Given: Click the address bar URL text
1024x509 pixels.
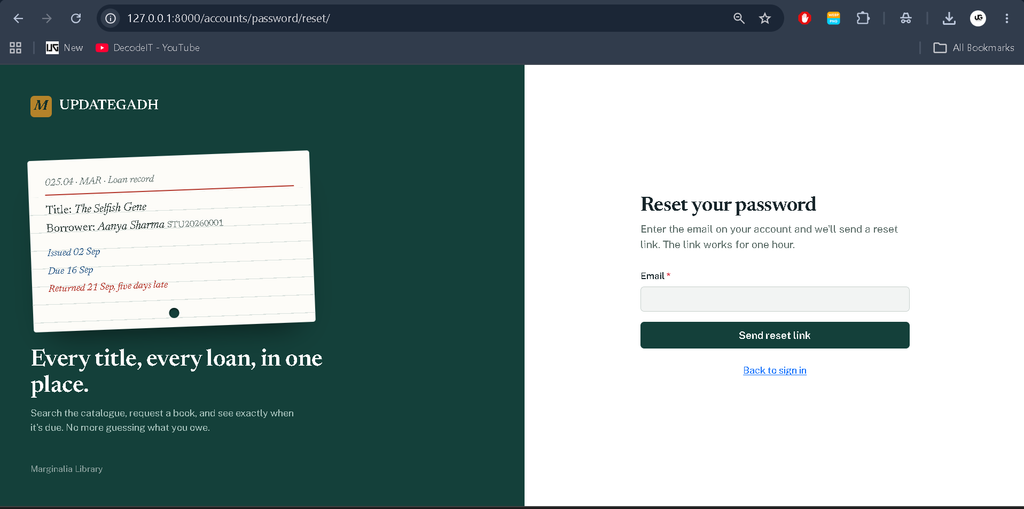Looking at the screenshot, I should tap(229, 18).
